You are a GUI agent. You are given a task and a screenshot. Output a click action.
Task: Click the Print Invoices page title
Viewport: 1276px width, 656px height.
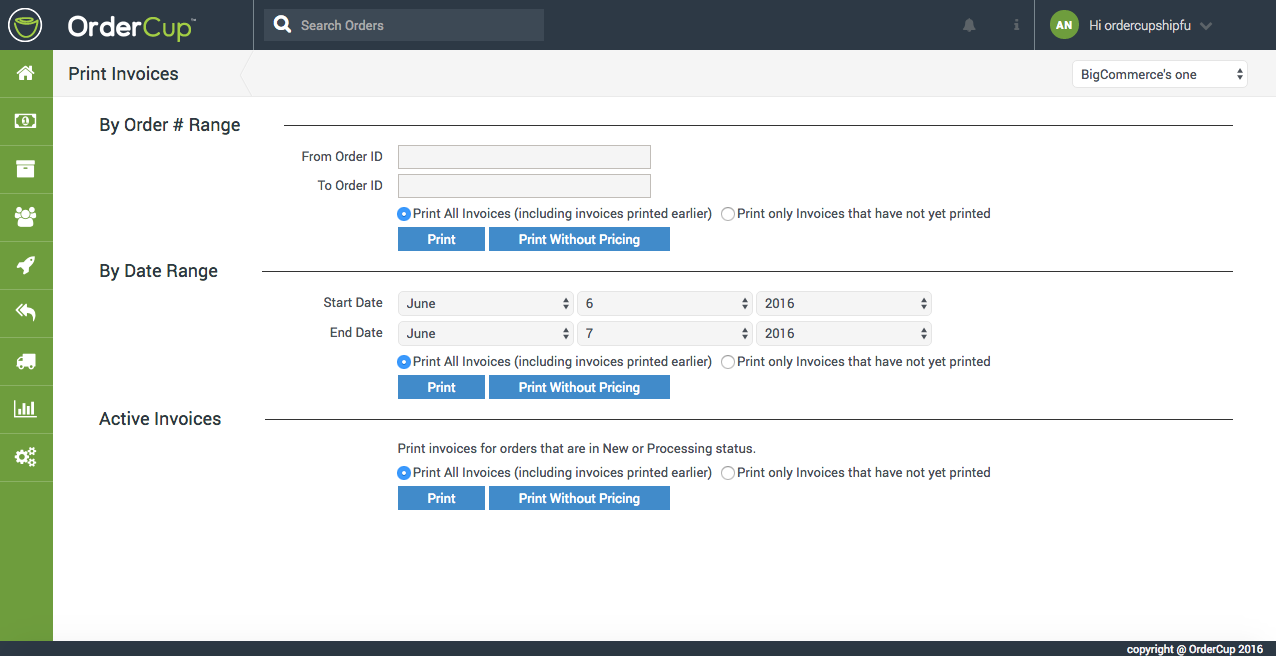tap(123, 74)
